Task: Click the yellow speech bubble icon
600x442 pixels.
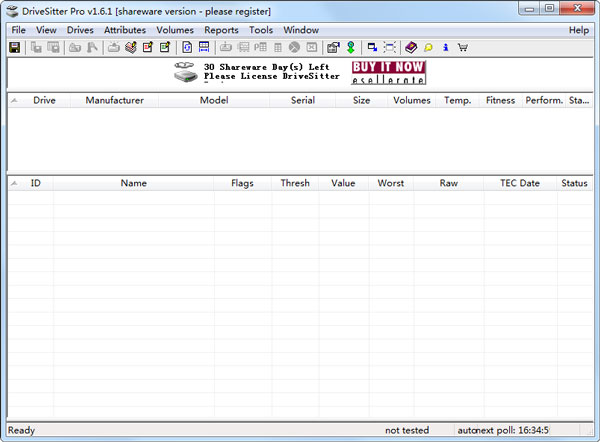Action: 428,47
